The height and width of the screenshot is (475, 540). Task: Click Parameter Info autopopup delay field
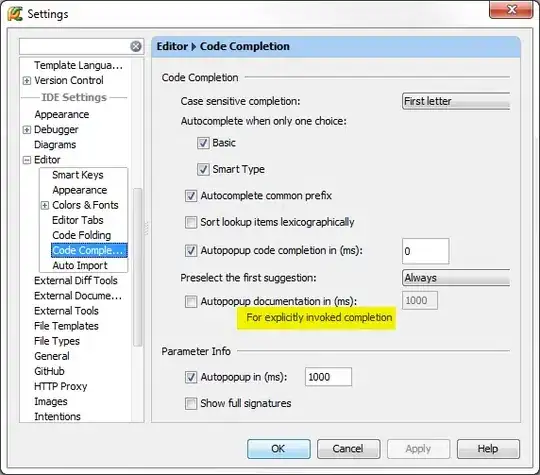(328, 377)
